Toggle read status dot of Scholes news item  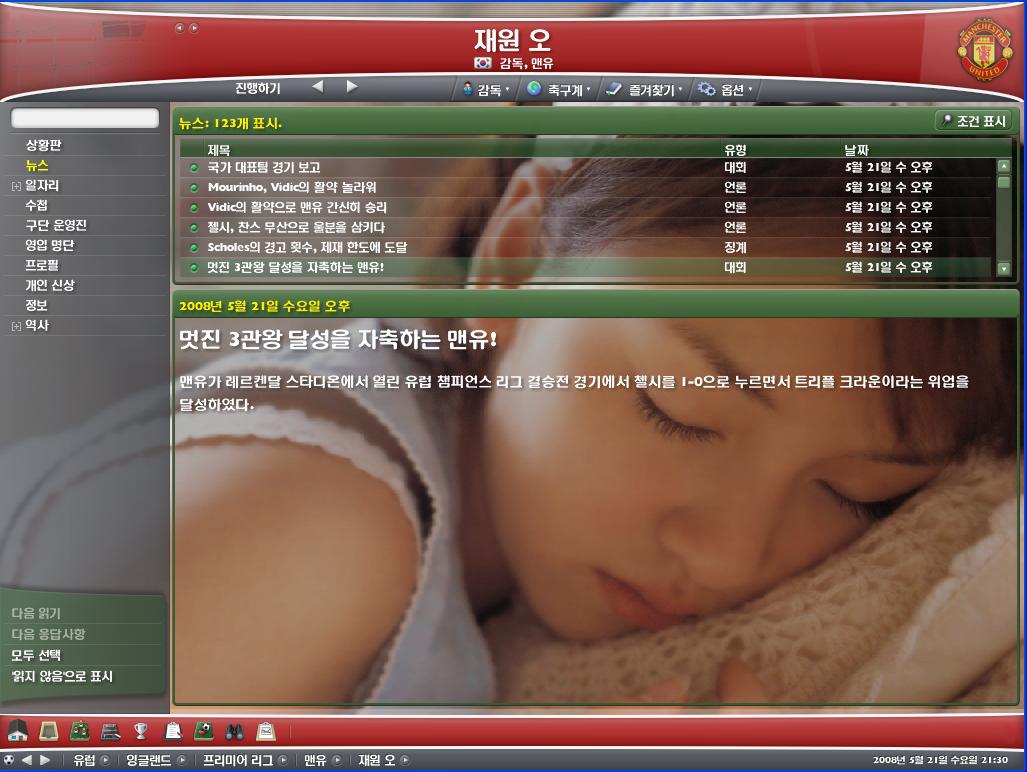(x=194, y=247)
